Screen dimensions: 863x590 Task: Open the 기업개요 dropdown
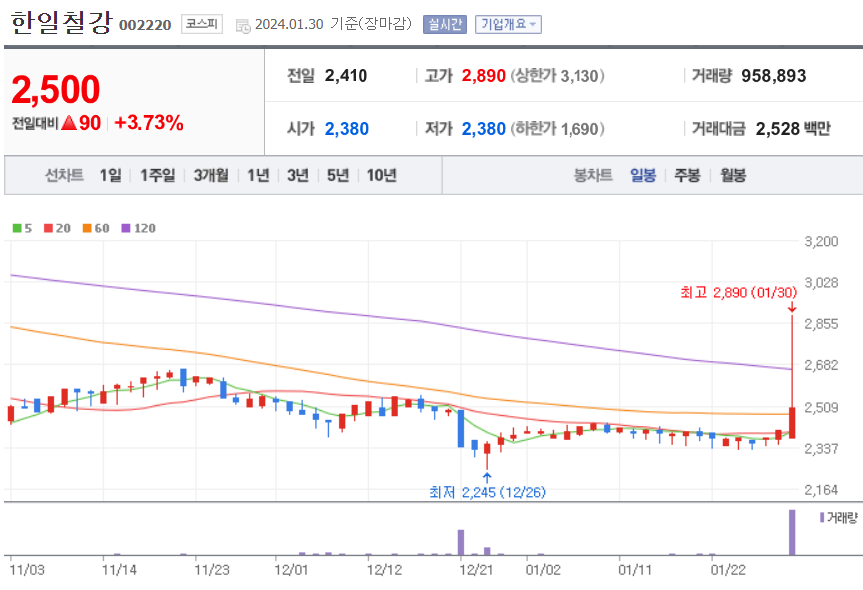[x=508, y=24]
